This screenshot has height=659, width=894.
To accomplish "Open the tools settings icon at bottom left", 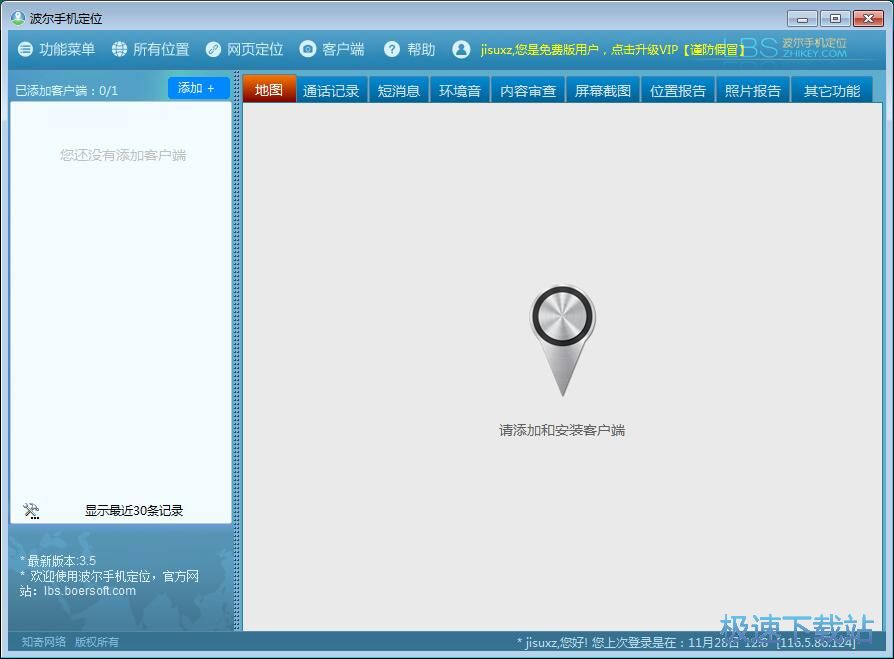I will click(x=31, y=511).
